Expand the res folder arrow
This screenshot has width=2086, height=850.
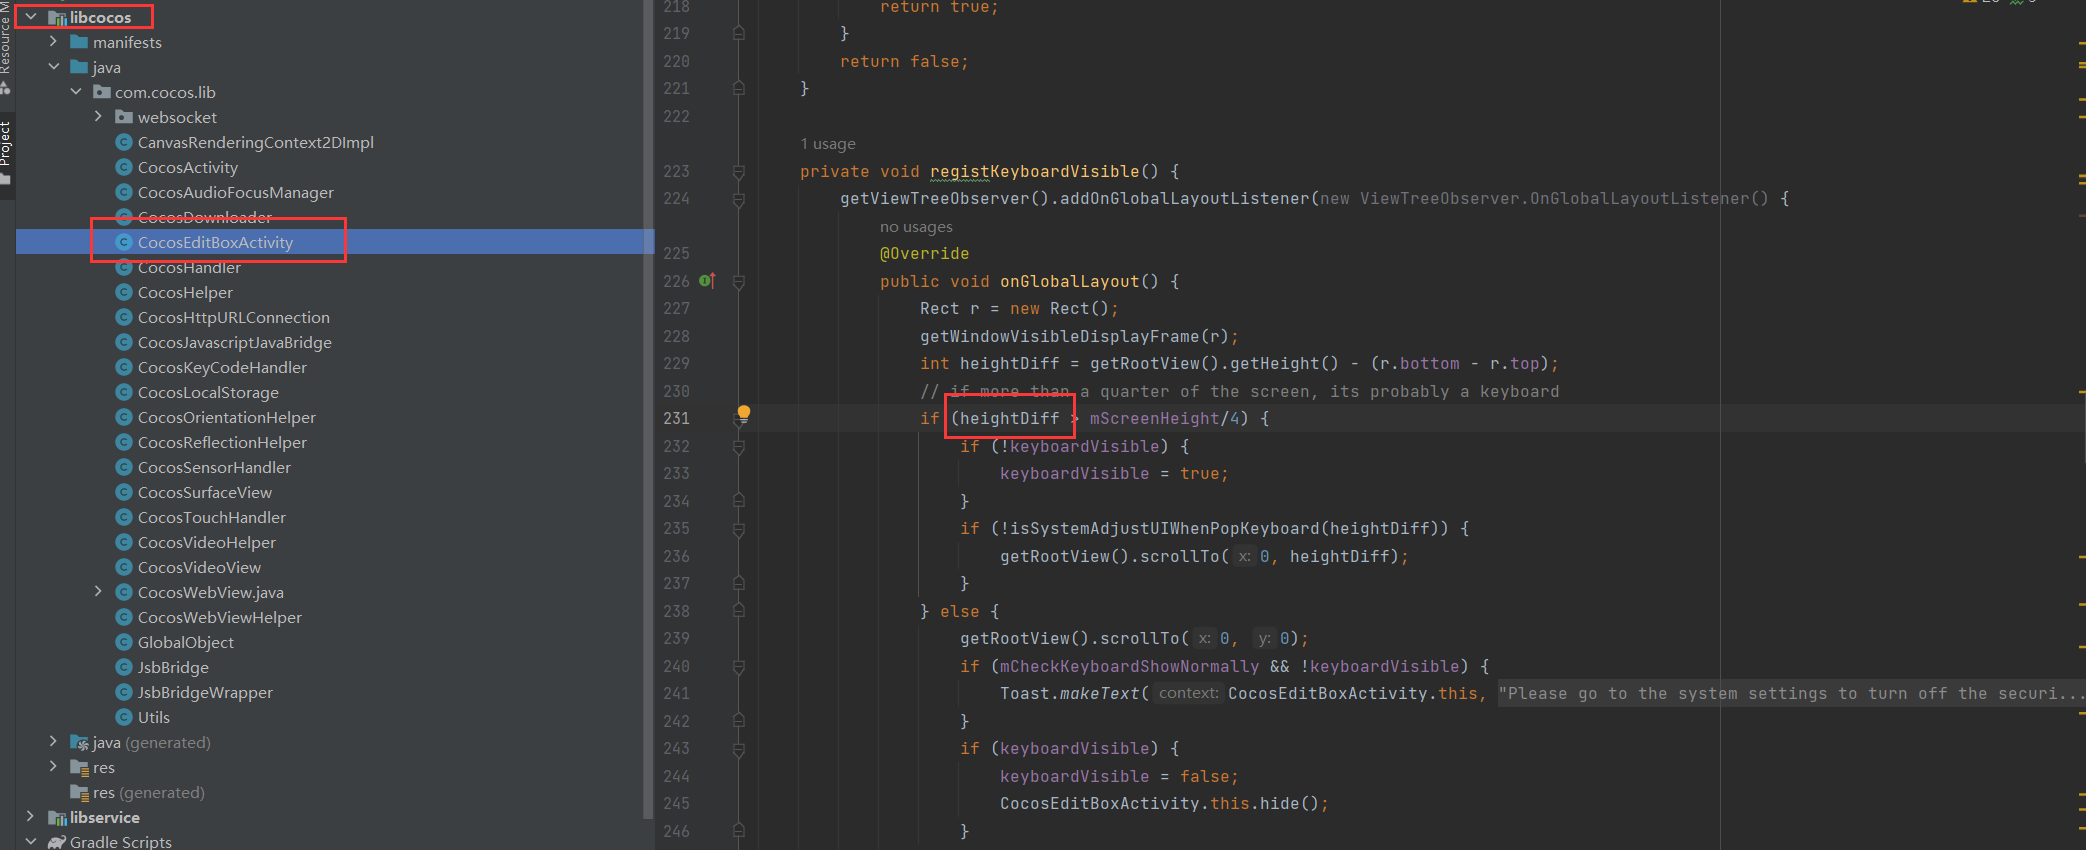pyautogui.click(x=53, y=767)
